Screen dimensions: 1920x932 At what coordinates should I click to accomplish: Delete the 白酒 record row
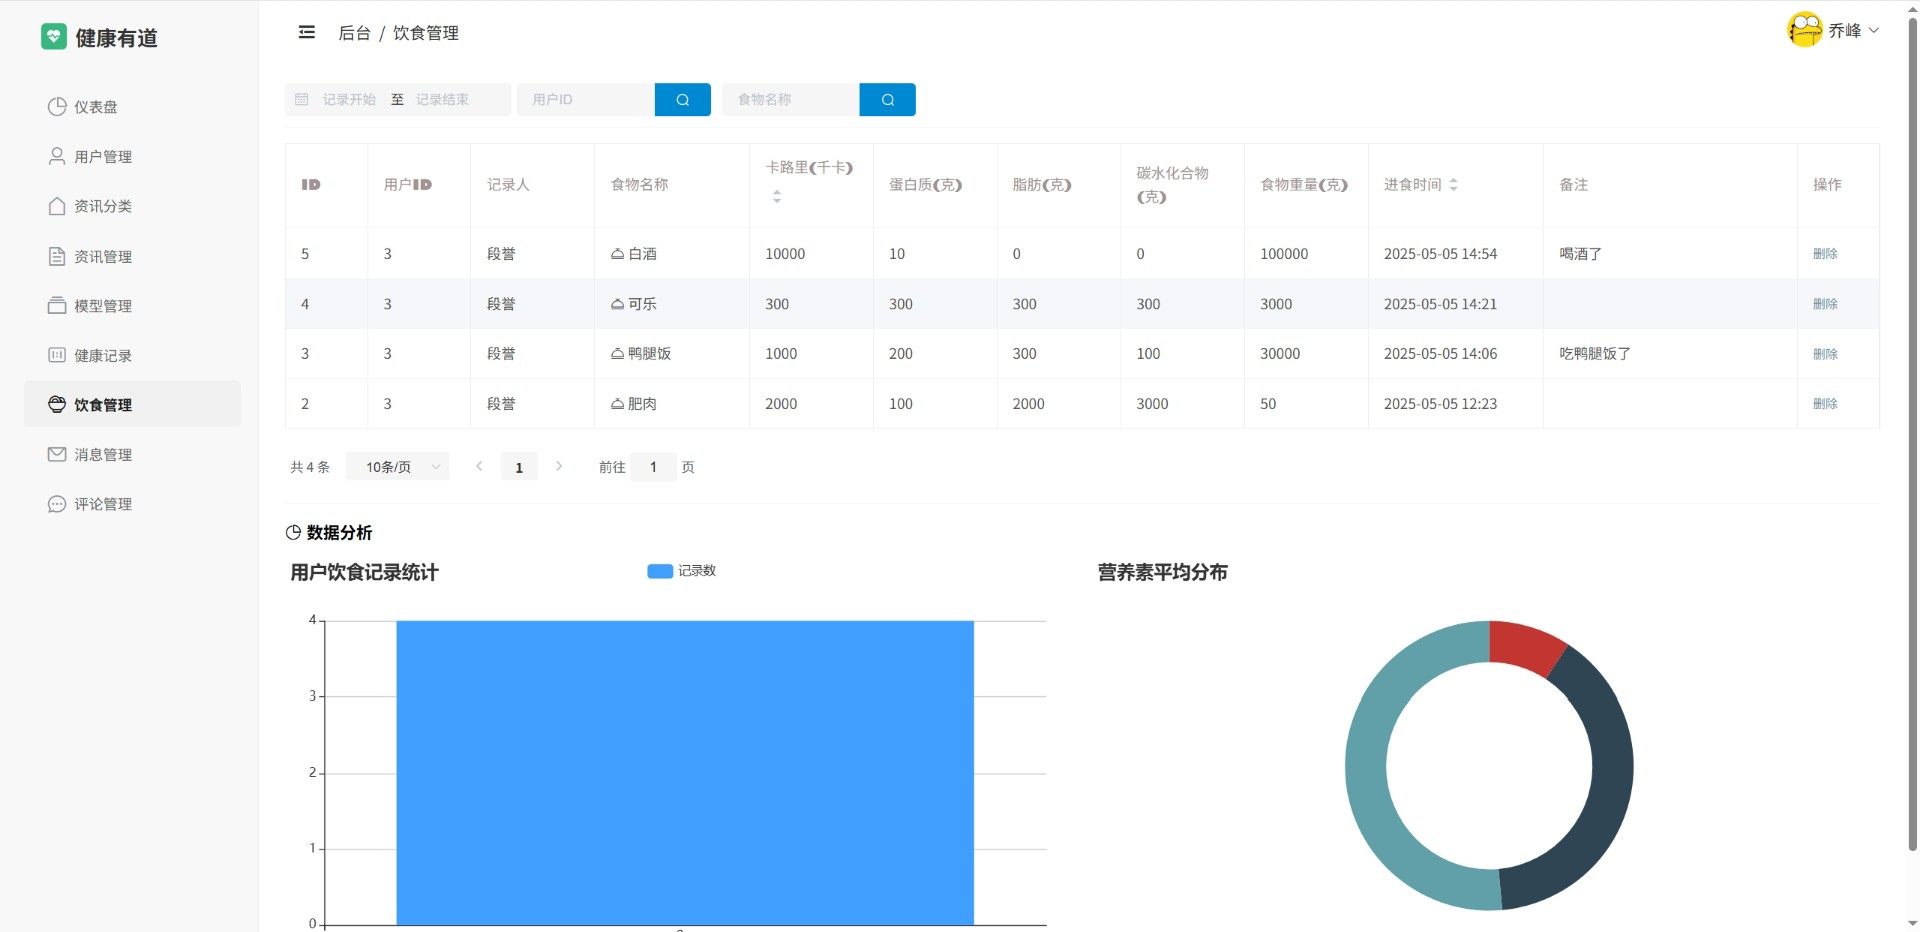[x=1825, y=254]
